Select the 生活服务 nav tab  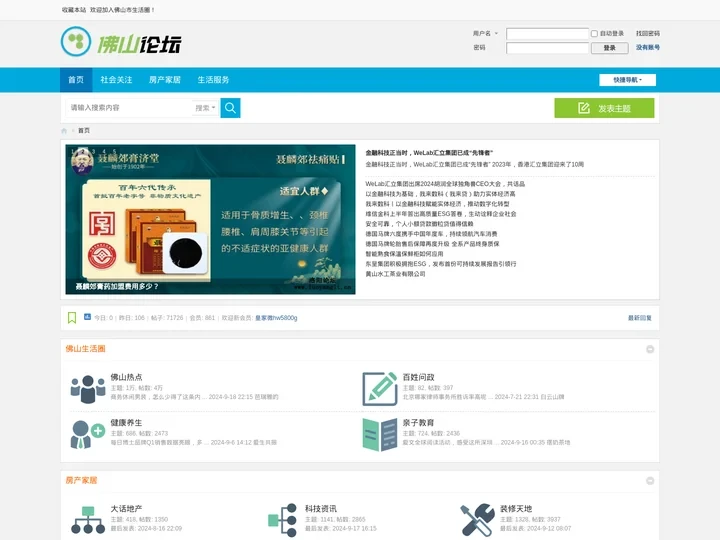(214, 80)
